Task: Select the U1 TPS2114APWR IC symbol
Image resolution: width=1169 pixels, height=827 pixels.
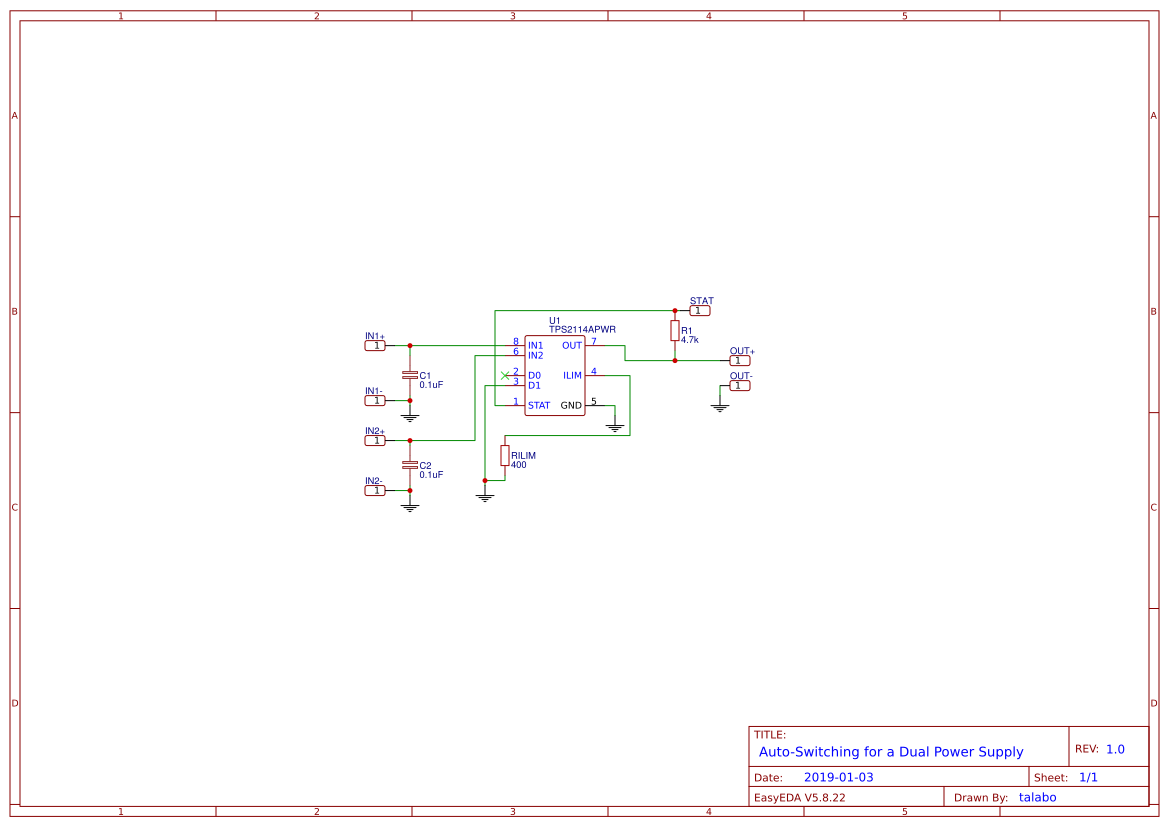Action: coord(556,375)
